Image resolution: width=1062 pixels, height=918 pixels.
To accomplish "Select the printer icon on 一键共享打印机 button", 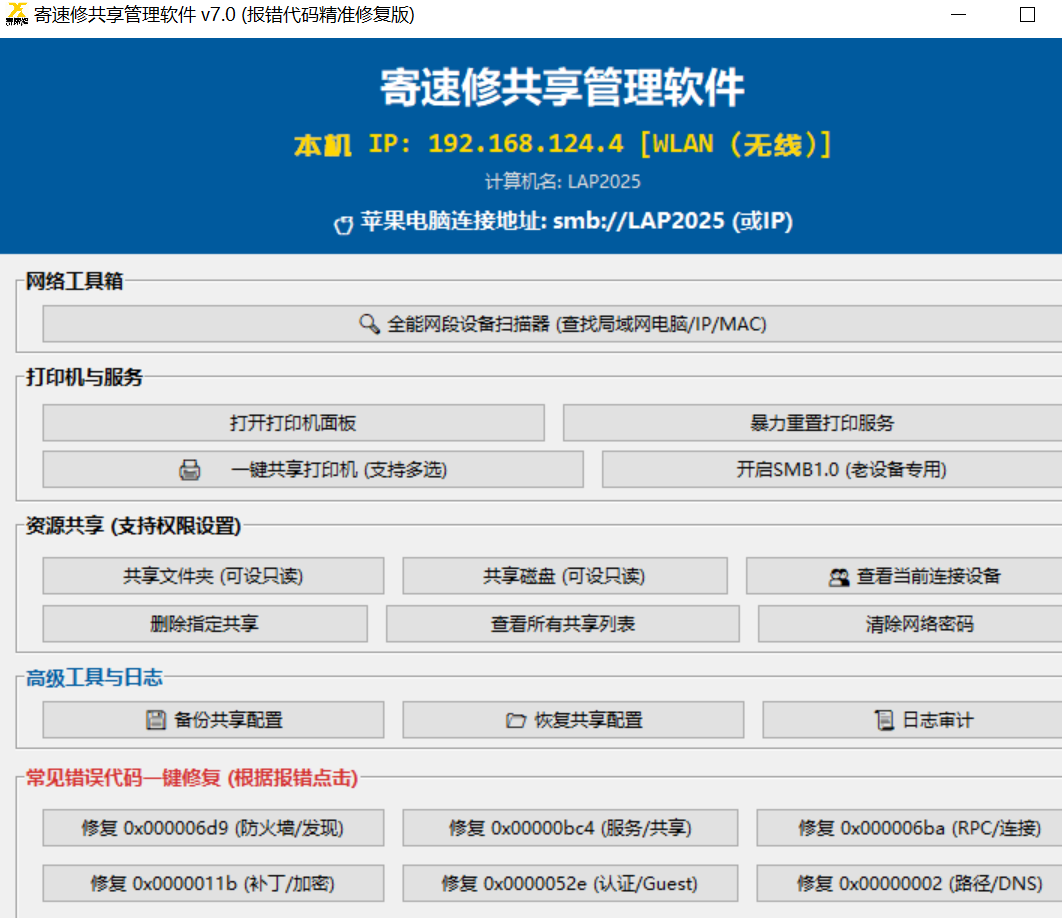I will (189, 469).
